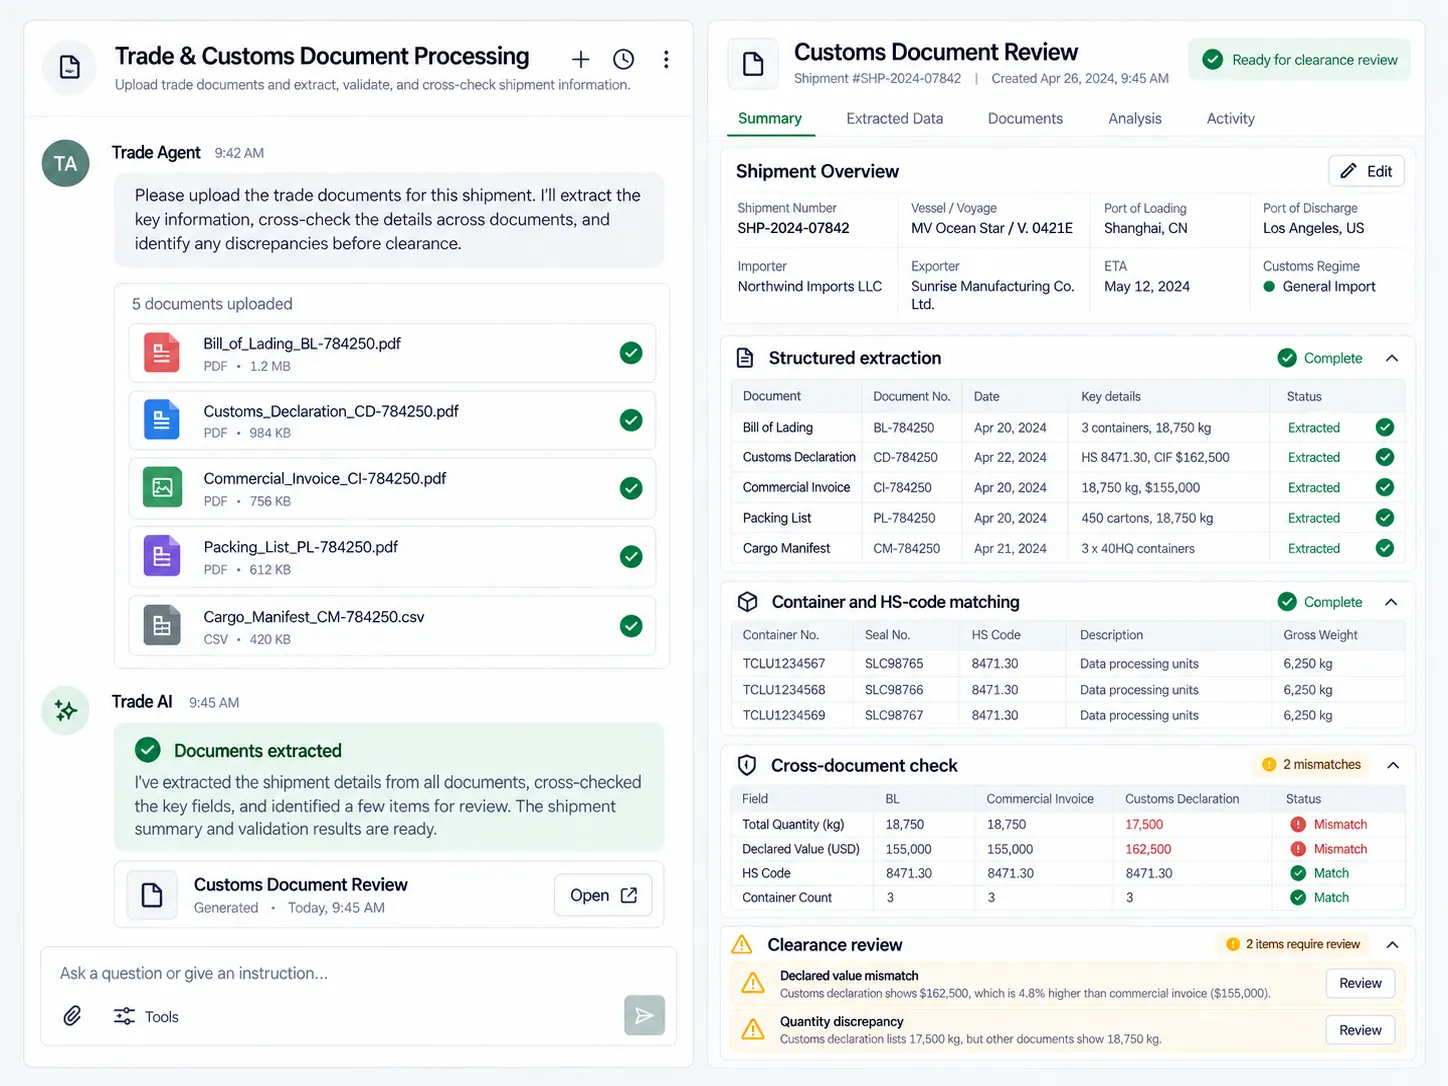
Task: Click the Bill_of_Lading red PDF file icon
Action: pyautogui.click(x=162, y=353)
